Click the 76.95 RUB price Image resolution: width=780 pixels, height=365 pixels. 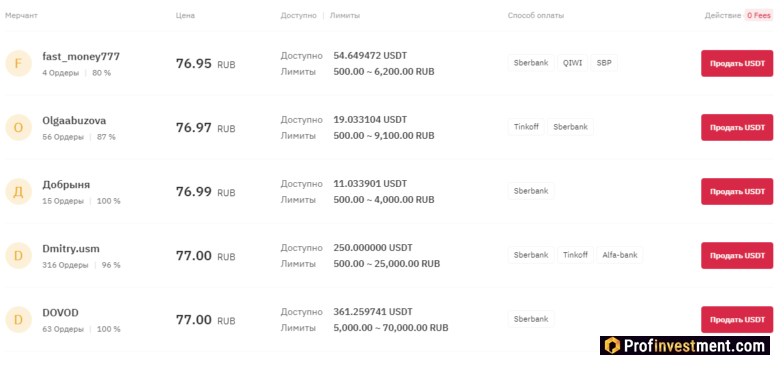coord(205,64)
